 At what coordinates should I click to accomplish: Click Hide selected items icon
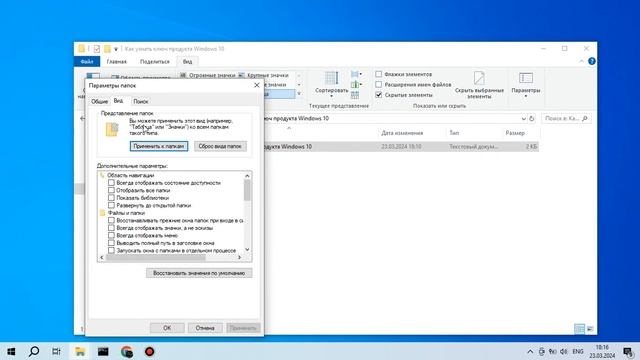(x=479, y=85)
